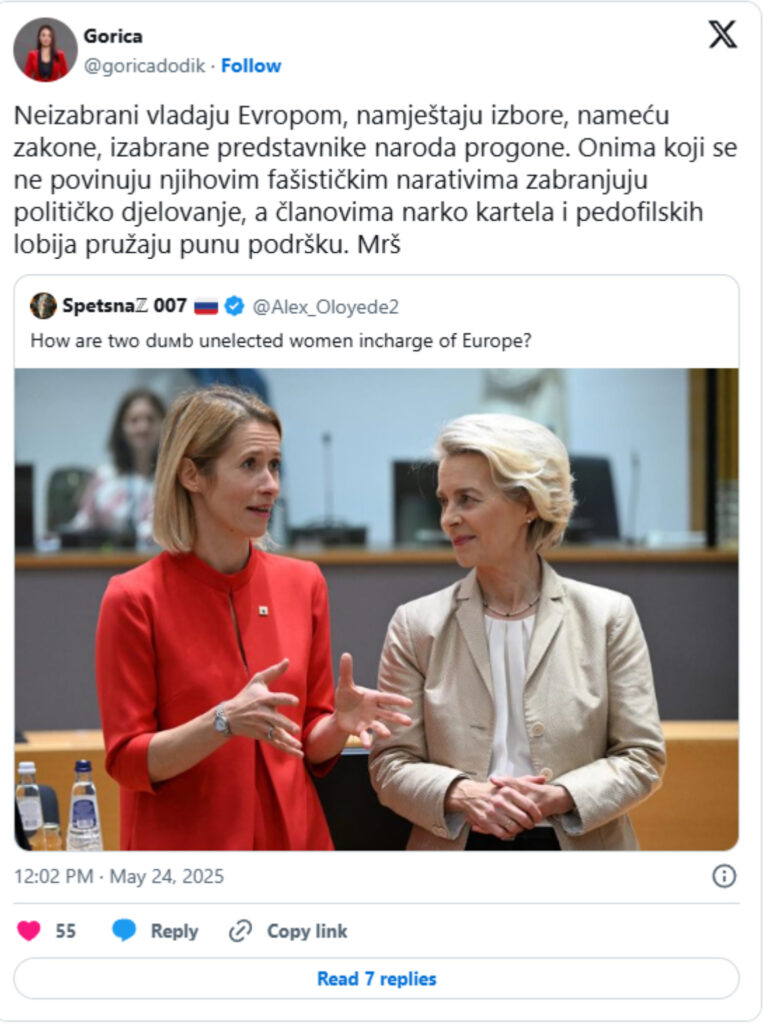Image resolution: width=763 pixels, height=1024 pixels.
Task: Click the quoted SpetsnaZ 007 avatar
Action: (x=43, y=306)
